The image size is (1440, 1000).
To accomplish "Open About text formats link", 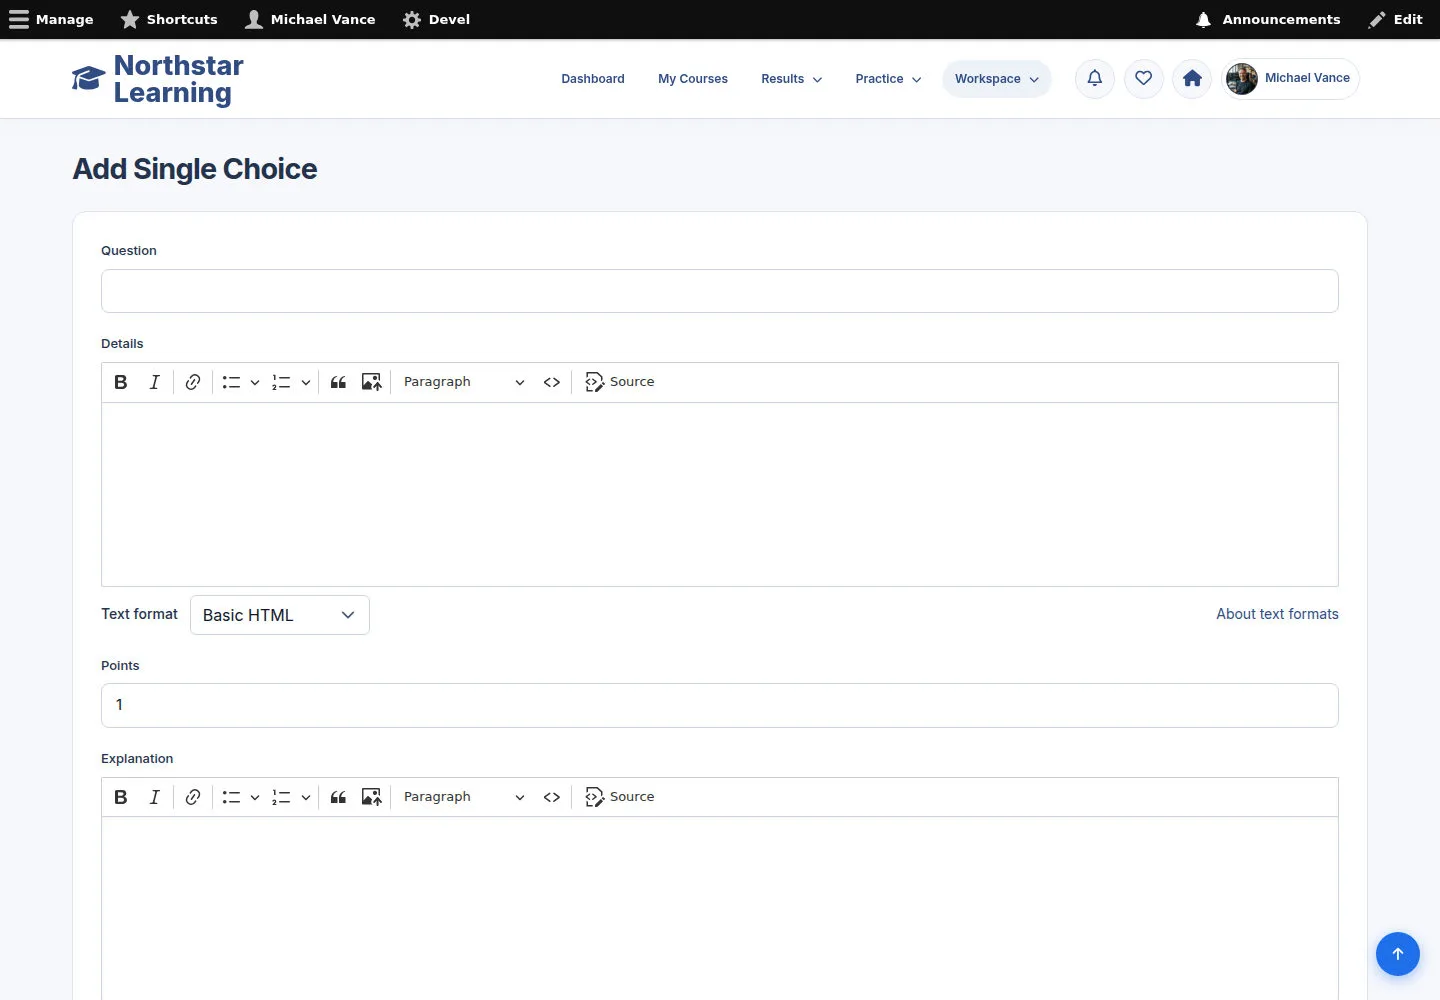I will 1277,614.
